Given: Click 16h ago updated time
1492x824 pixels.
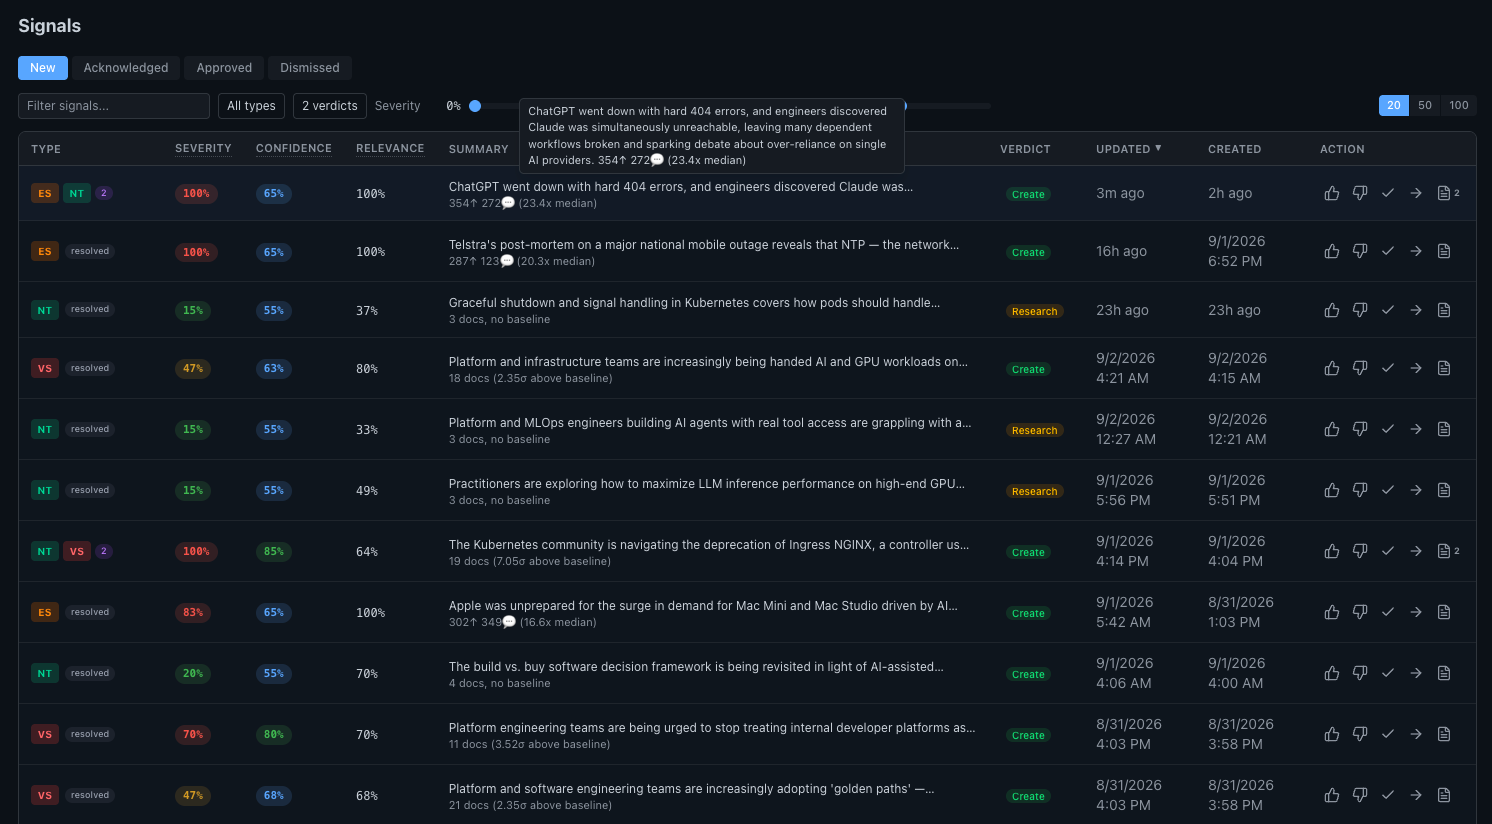Looking at the screenshot, I should click(1121, 251).
